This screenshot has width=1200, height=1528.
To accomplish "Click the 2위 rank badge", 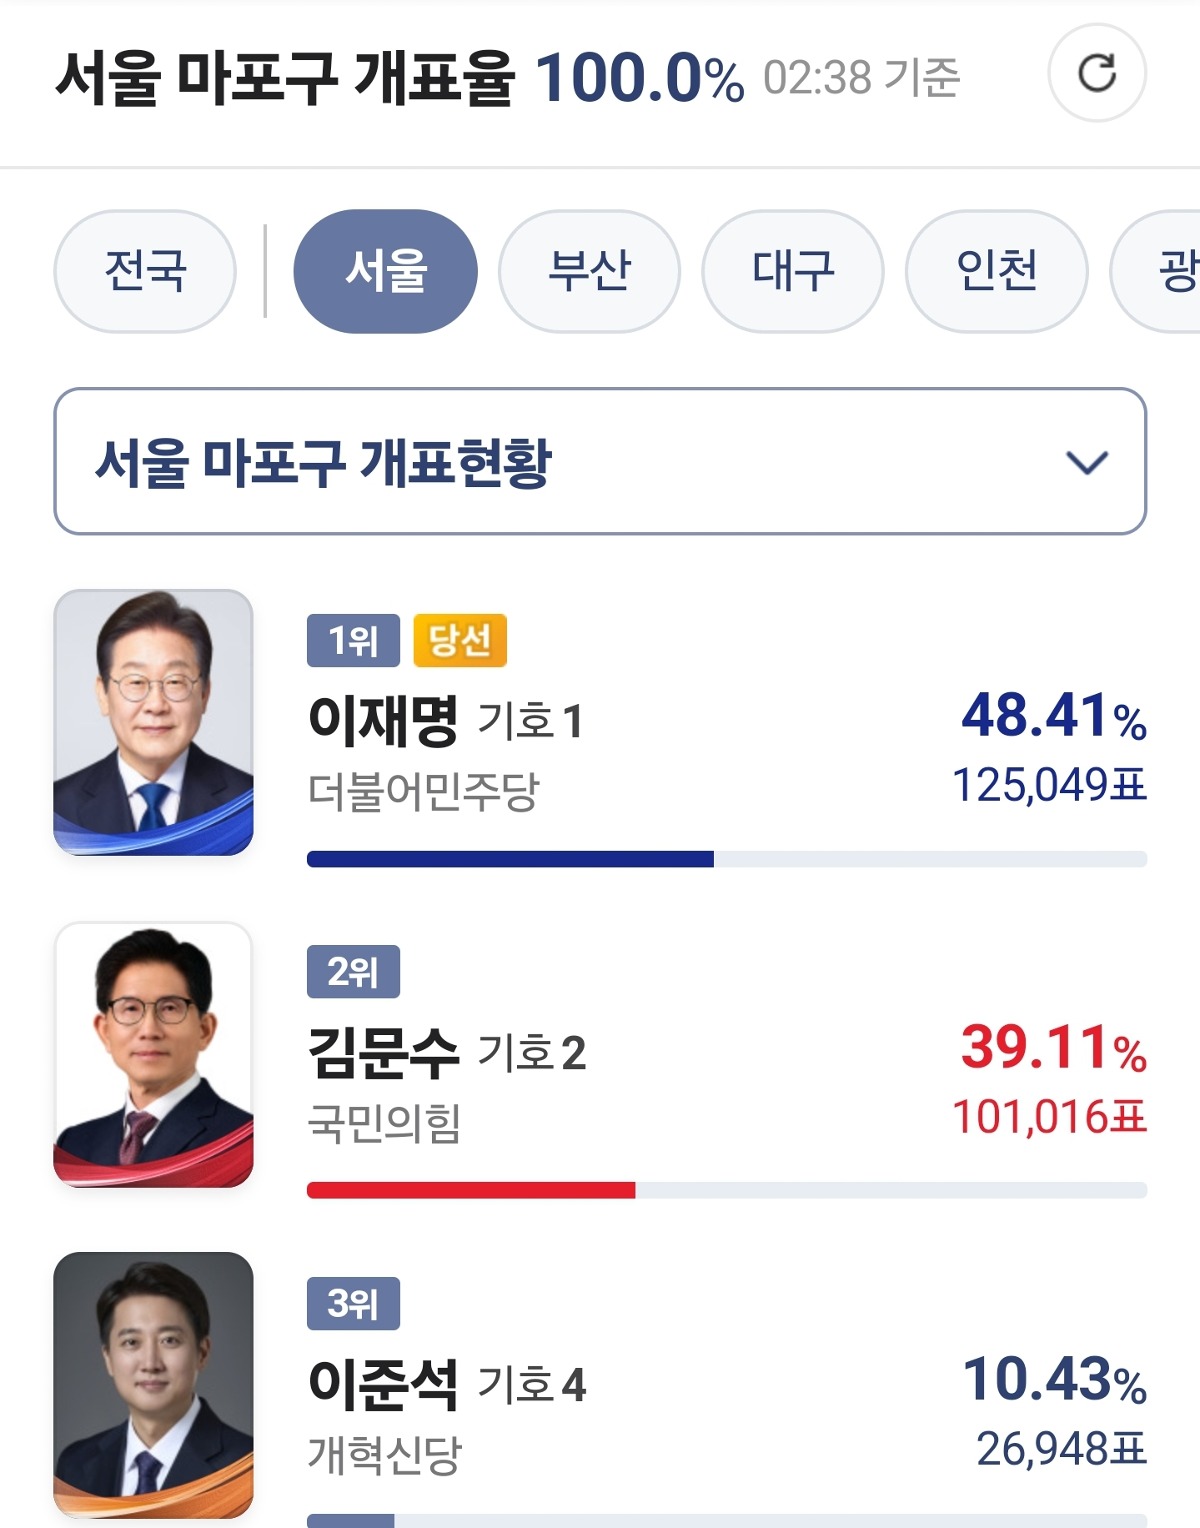I will (353, 971).
